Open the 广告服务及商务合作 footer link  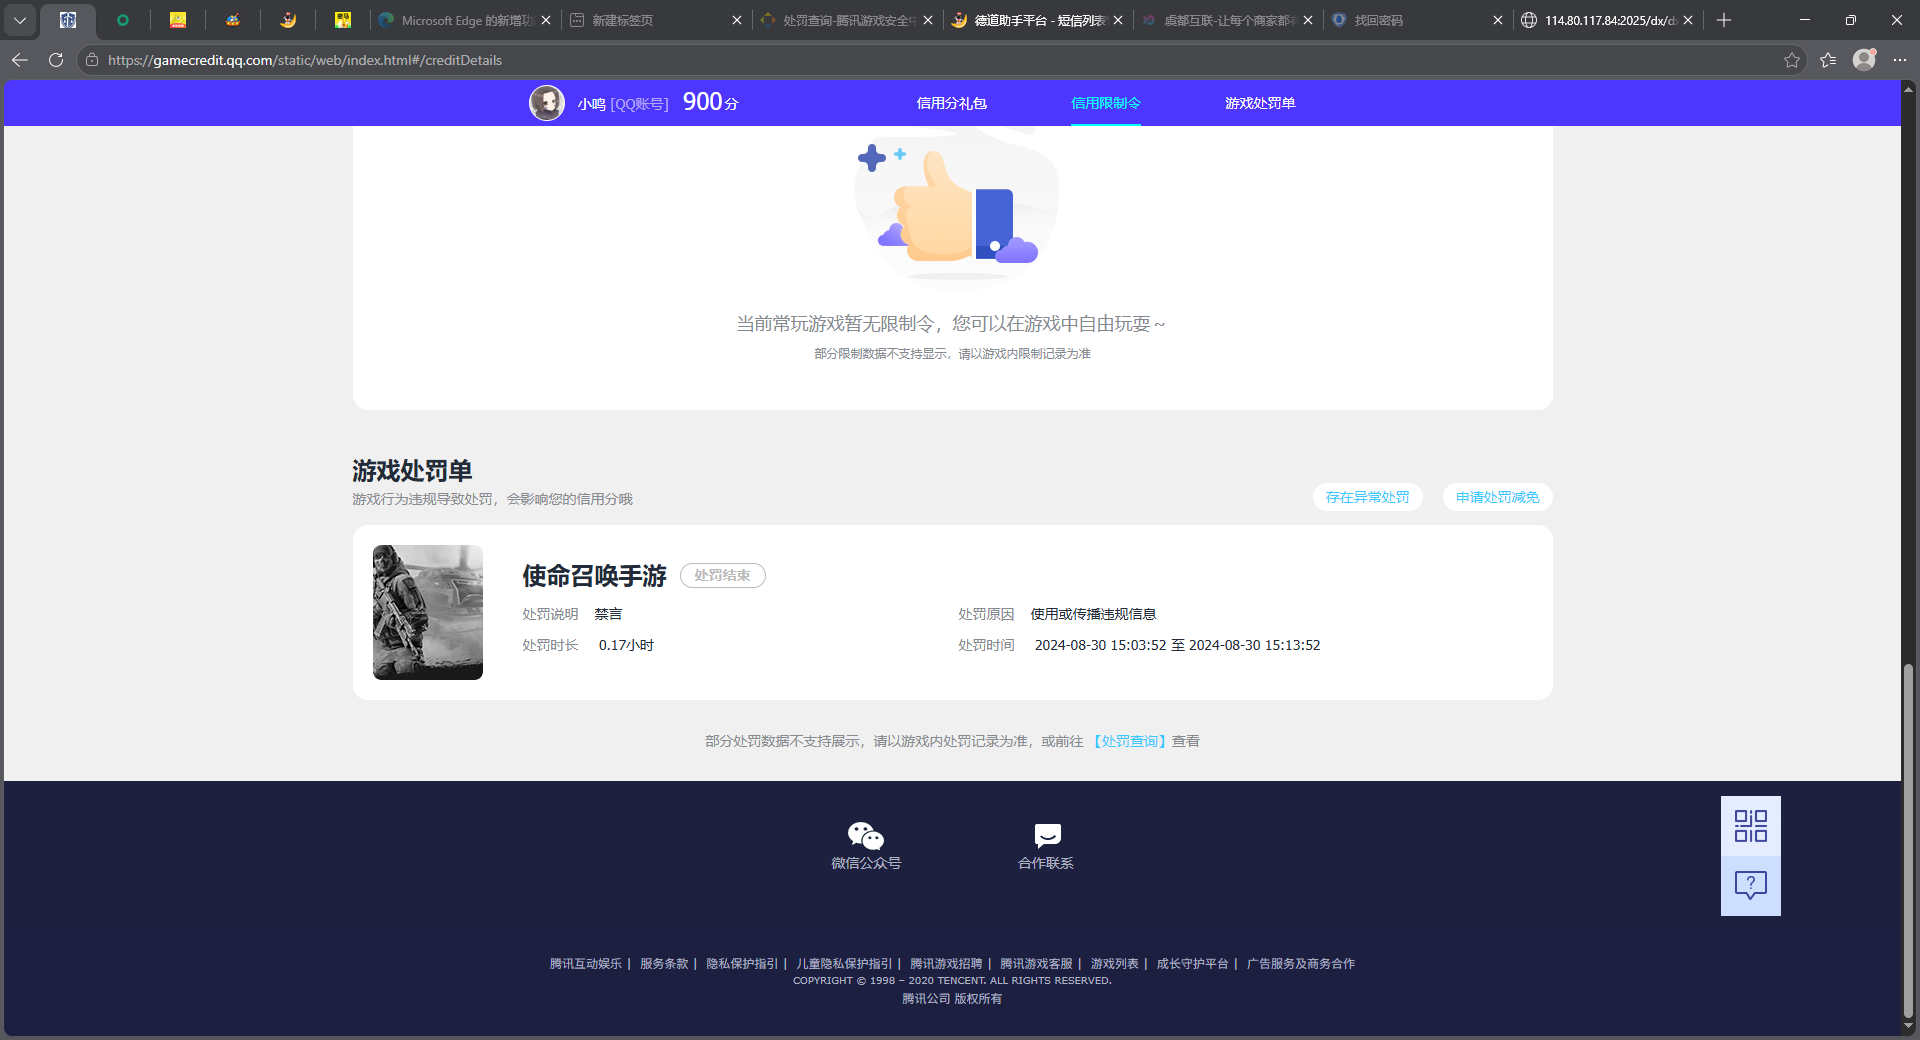click(1300, 964)
